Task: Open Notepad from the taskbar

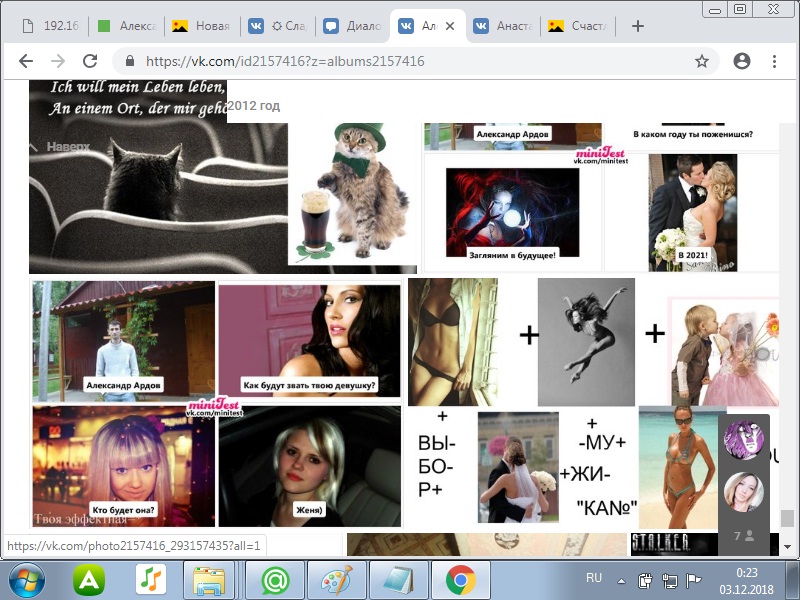Action: (x=398, y=580)
